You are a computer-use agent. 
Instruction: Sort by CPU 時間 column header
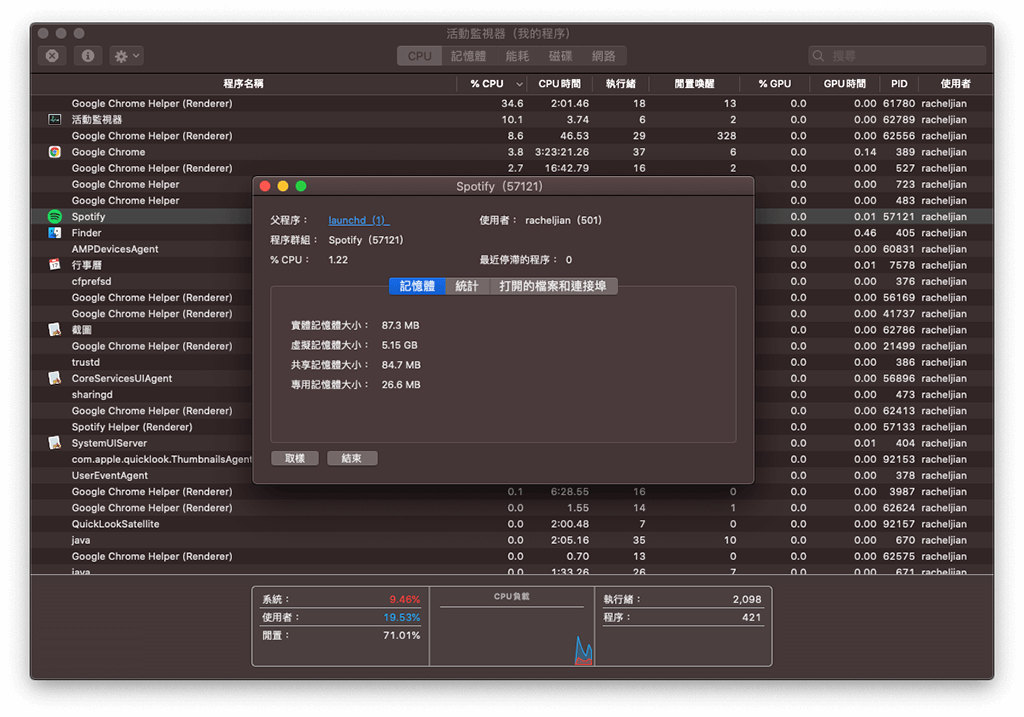[560, 84]
